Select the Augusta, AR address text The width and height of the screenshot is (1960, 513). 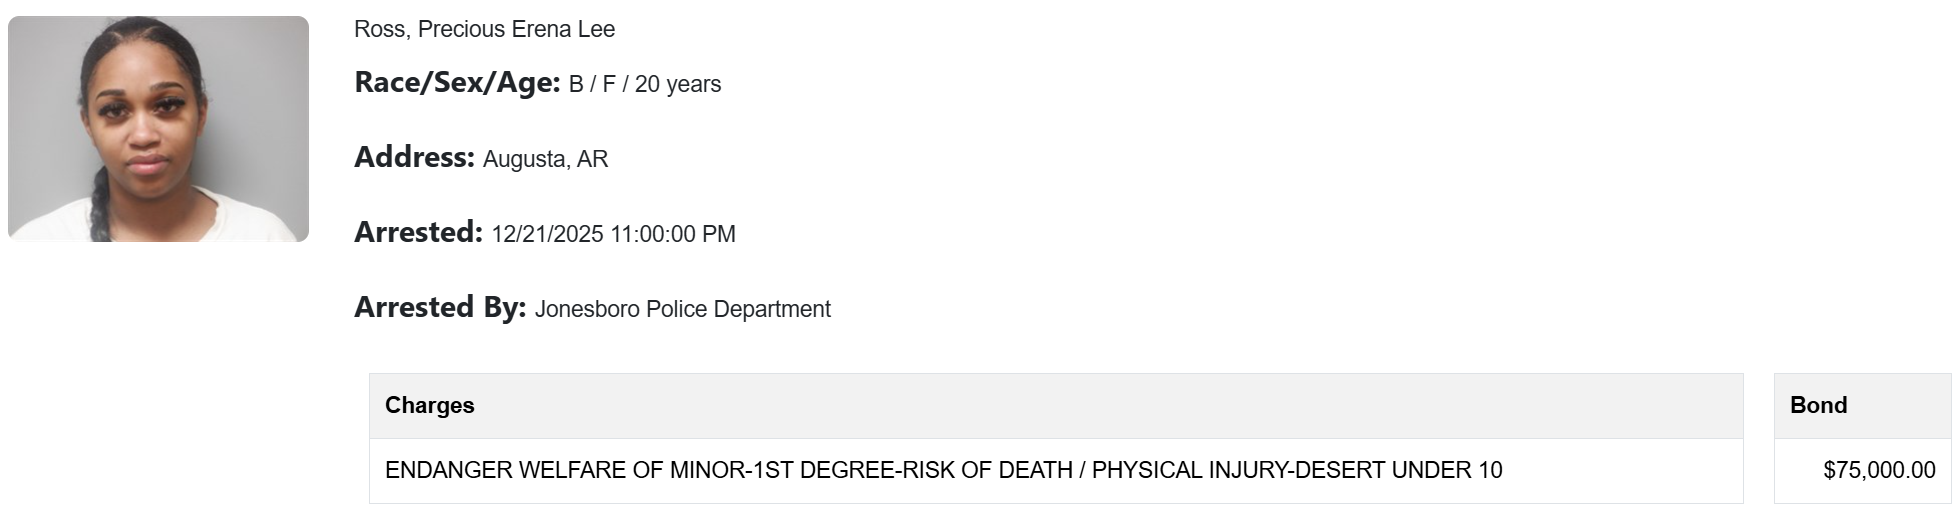(x=545, y=160)
